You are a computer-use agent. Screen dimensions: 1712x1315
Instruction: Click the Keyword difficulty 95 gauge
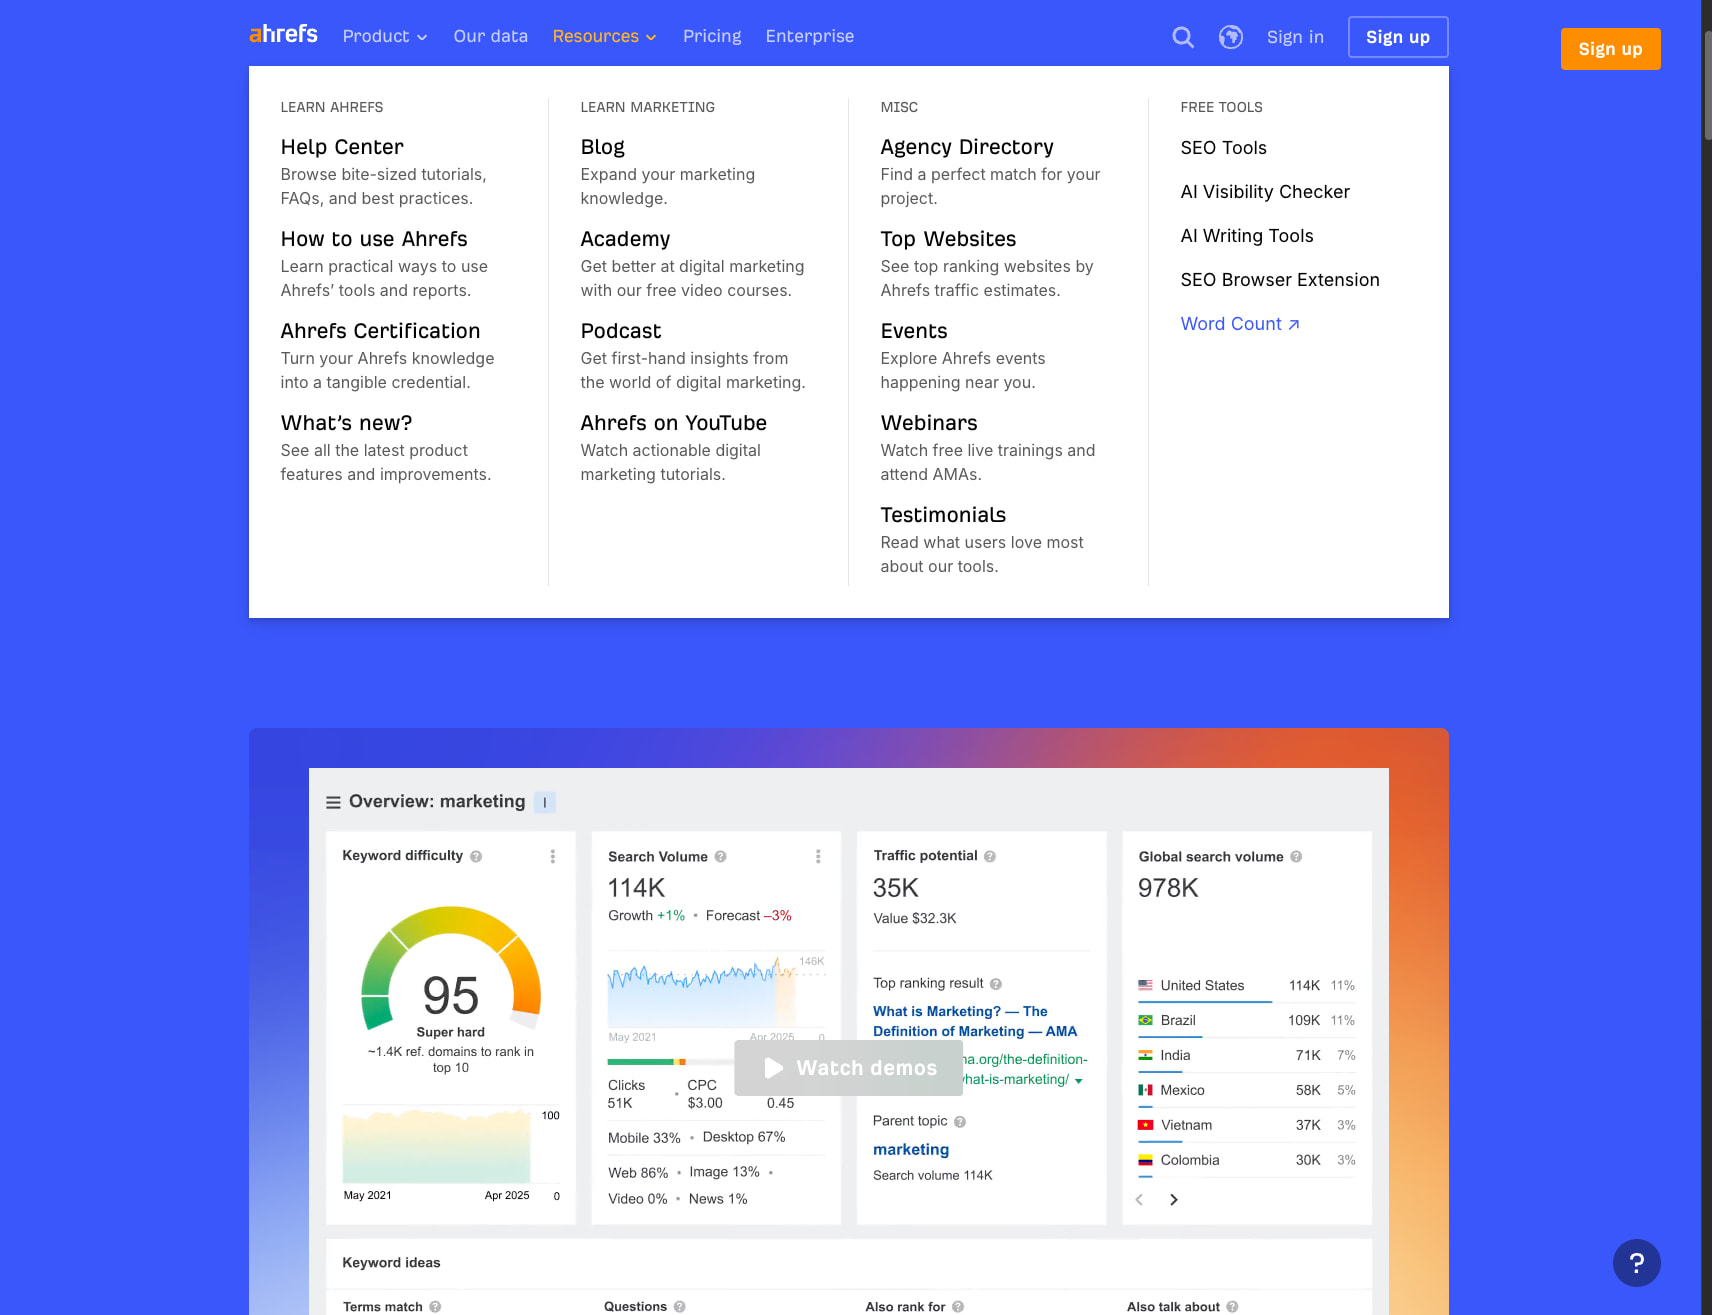(451, 970)
